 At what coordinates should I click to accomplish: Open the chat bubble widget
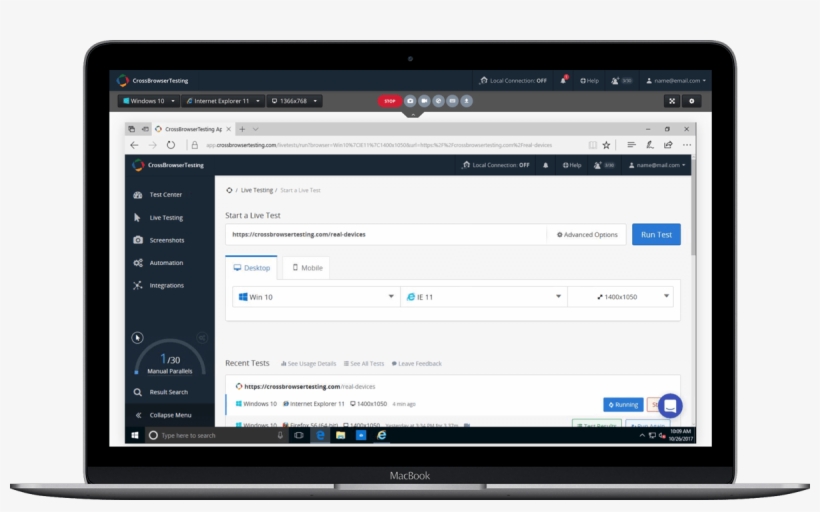(670, 406)
